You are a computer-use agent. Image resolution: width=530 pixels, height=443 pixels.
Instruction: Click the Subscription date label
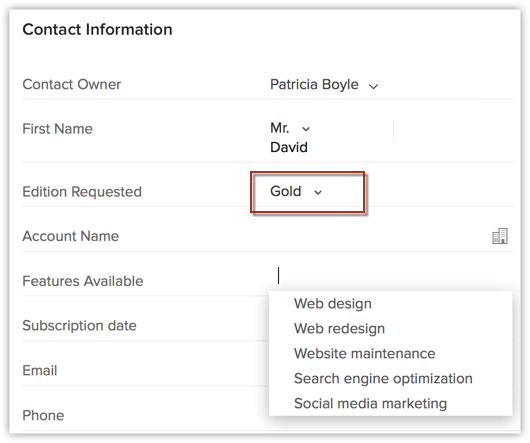[79, 325]
